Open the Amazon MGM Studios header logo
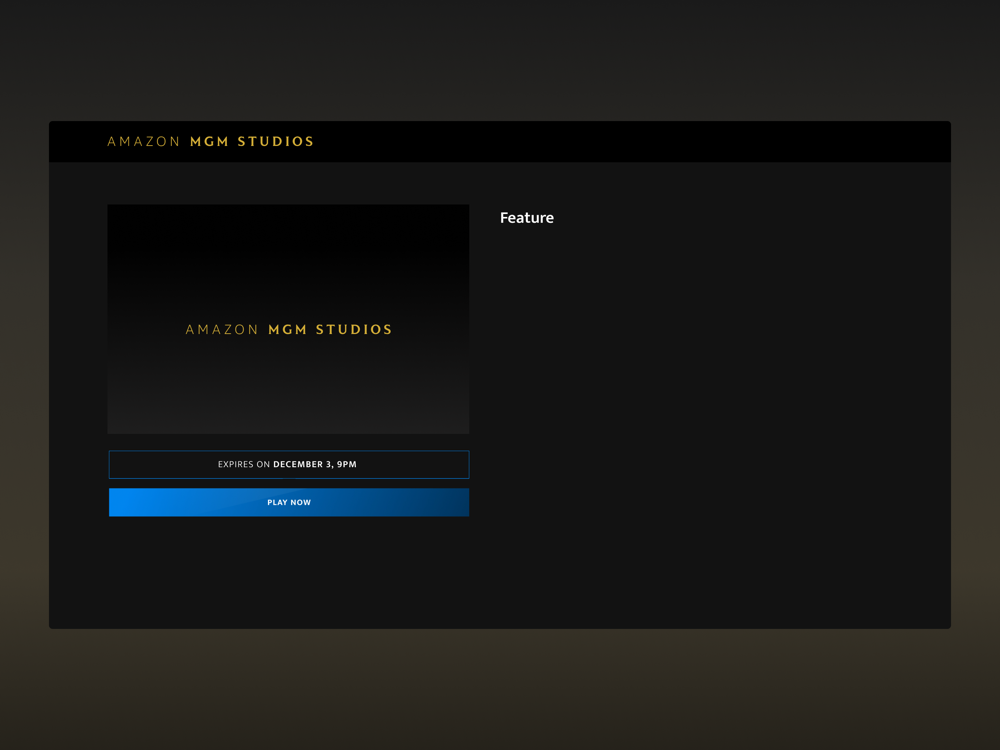Screen dimensions: 1000x750 point(210,142)
